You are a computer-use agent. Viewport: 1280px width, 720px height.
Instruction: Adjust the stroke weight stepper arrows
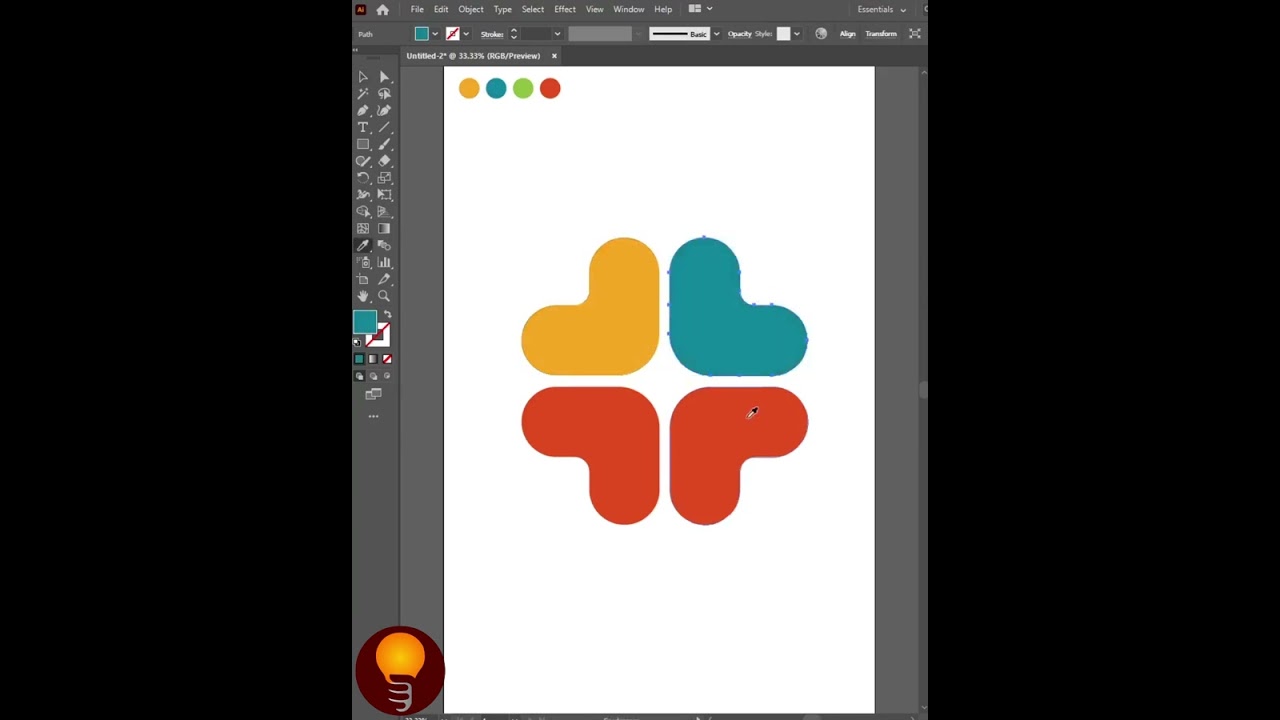point(514,34)
